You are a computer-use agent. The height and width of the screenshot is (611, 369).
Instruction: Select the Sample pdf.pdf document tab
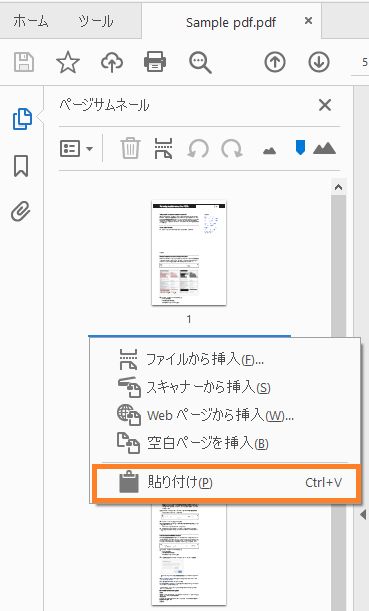[x=231, y=22]
